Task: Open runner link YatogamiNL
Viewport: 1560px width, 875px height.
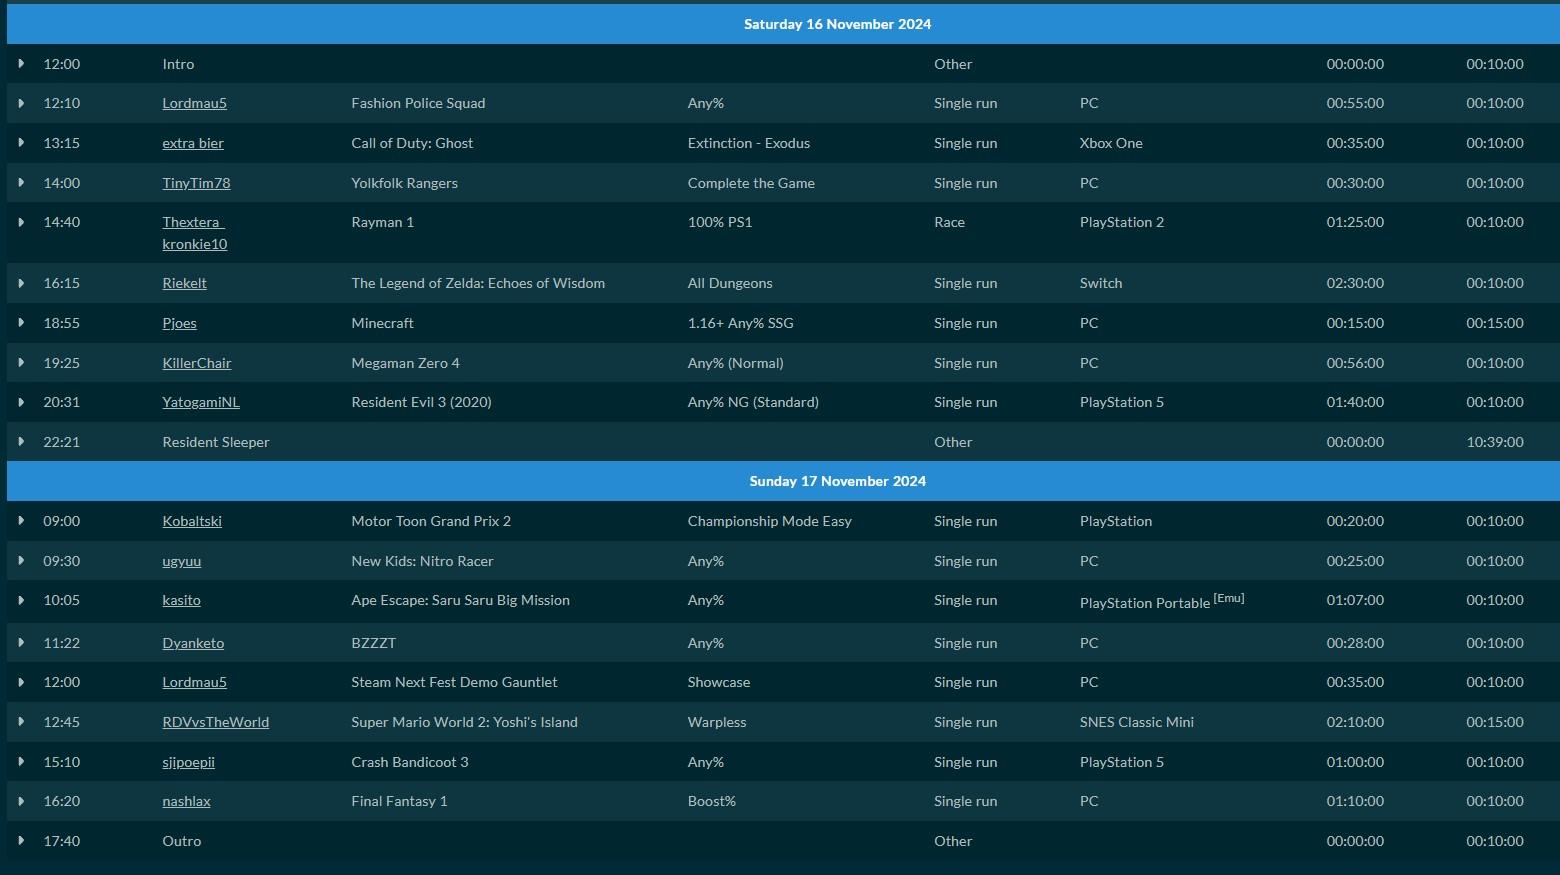Action: coord(201,402)
